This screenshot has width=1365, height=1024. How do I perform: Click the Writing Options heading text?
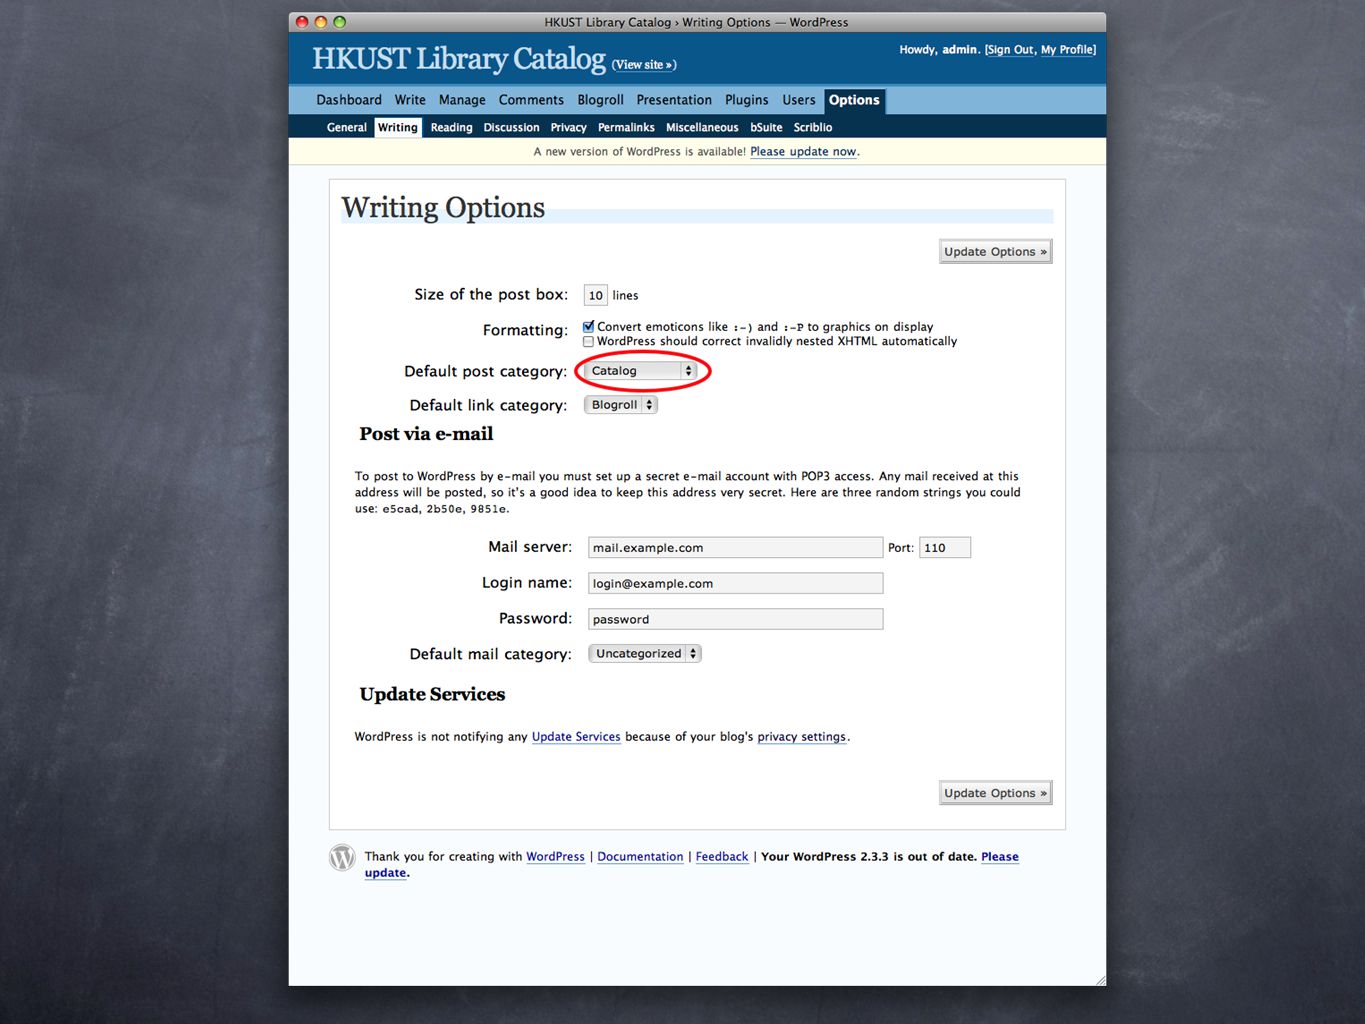(443, 207)
